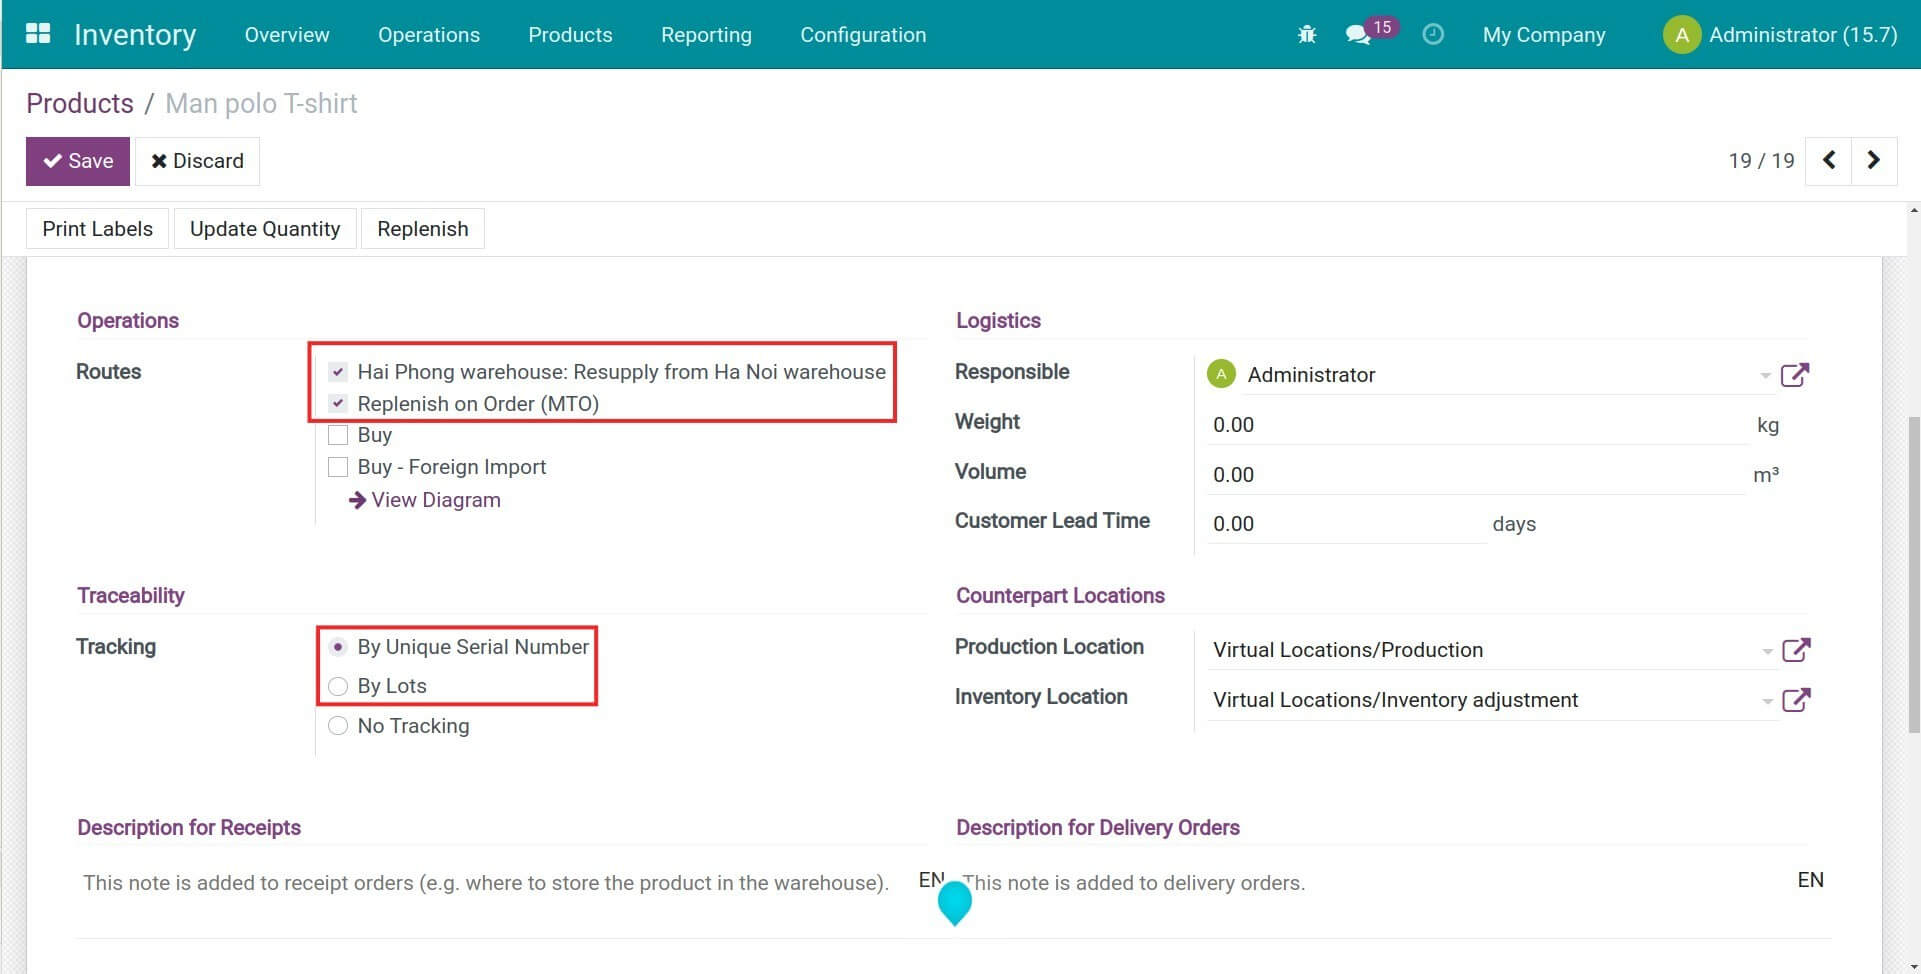
Task: Click the bug report icon
Action: pyautogui.click(x=1307, y=33)
